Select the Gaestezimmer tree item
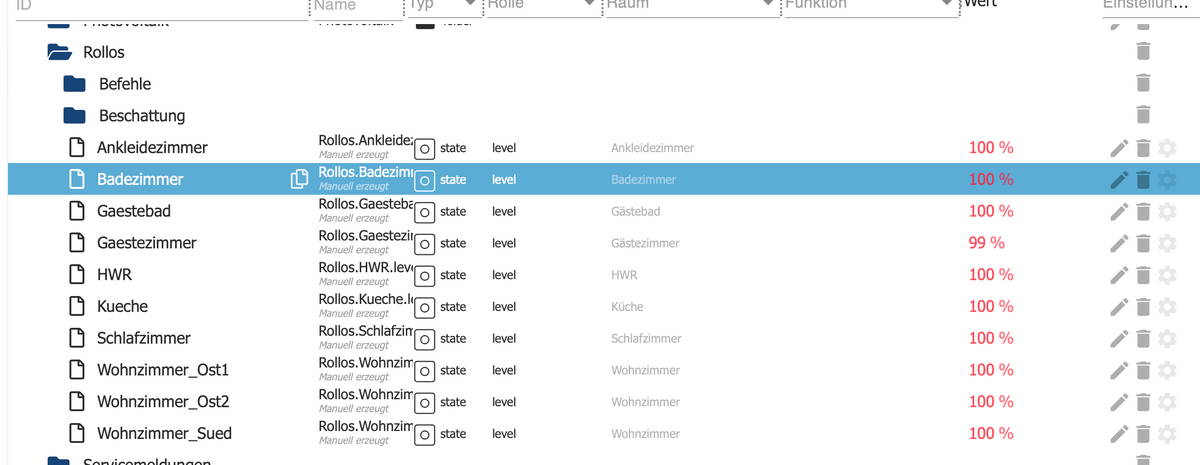The width and height of the screenshot is (1200, 465). tap(146, 243)
